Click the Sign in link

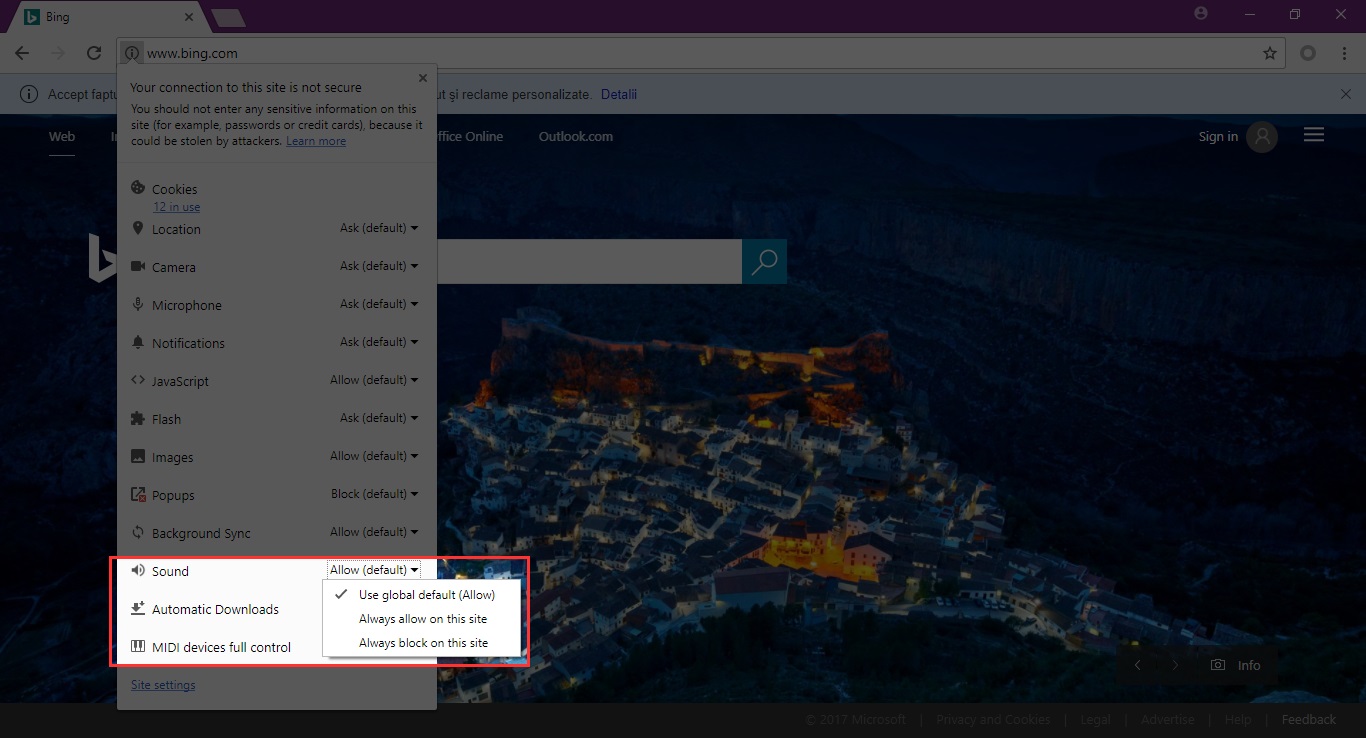coord(1218,137)
